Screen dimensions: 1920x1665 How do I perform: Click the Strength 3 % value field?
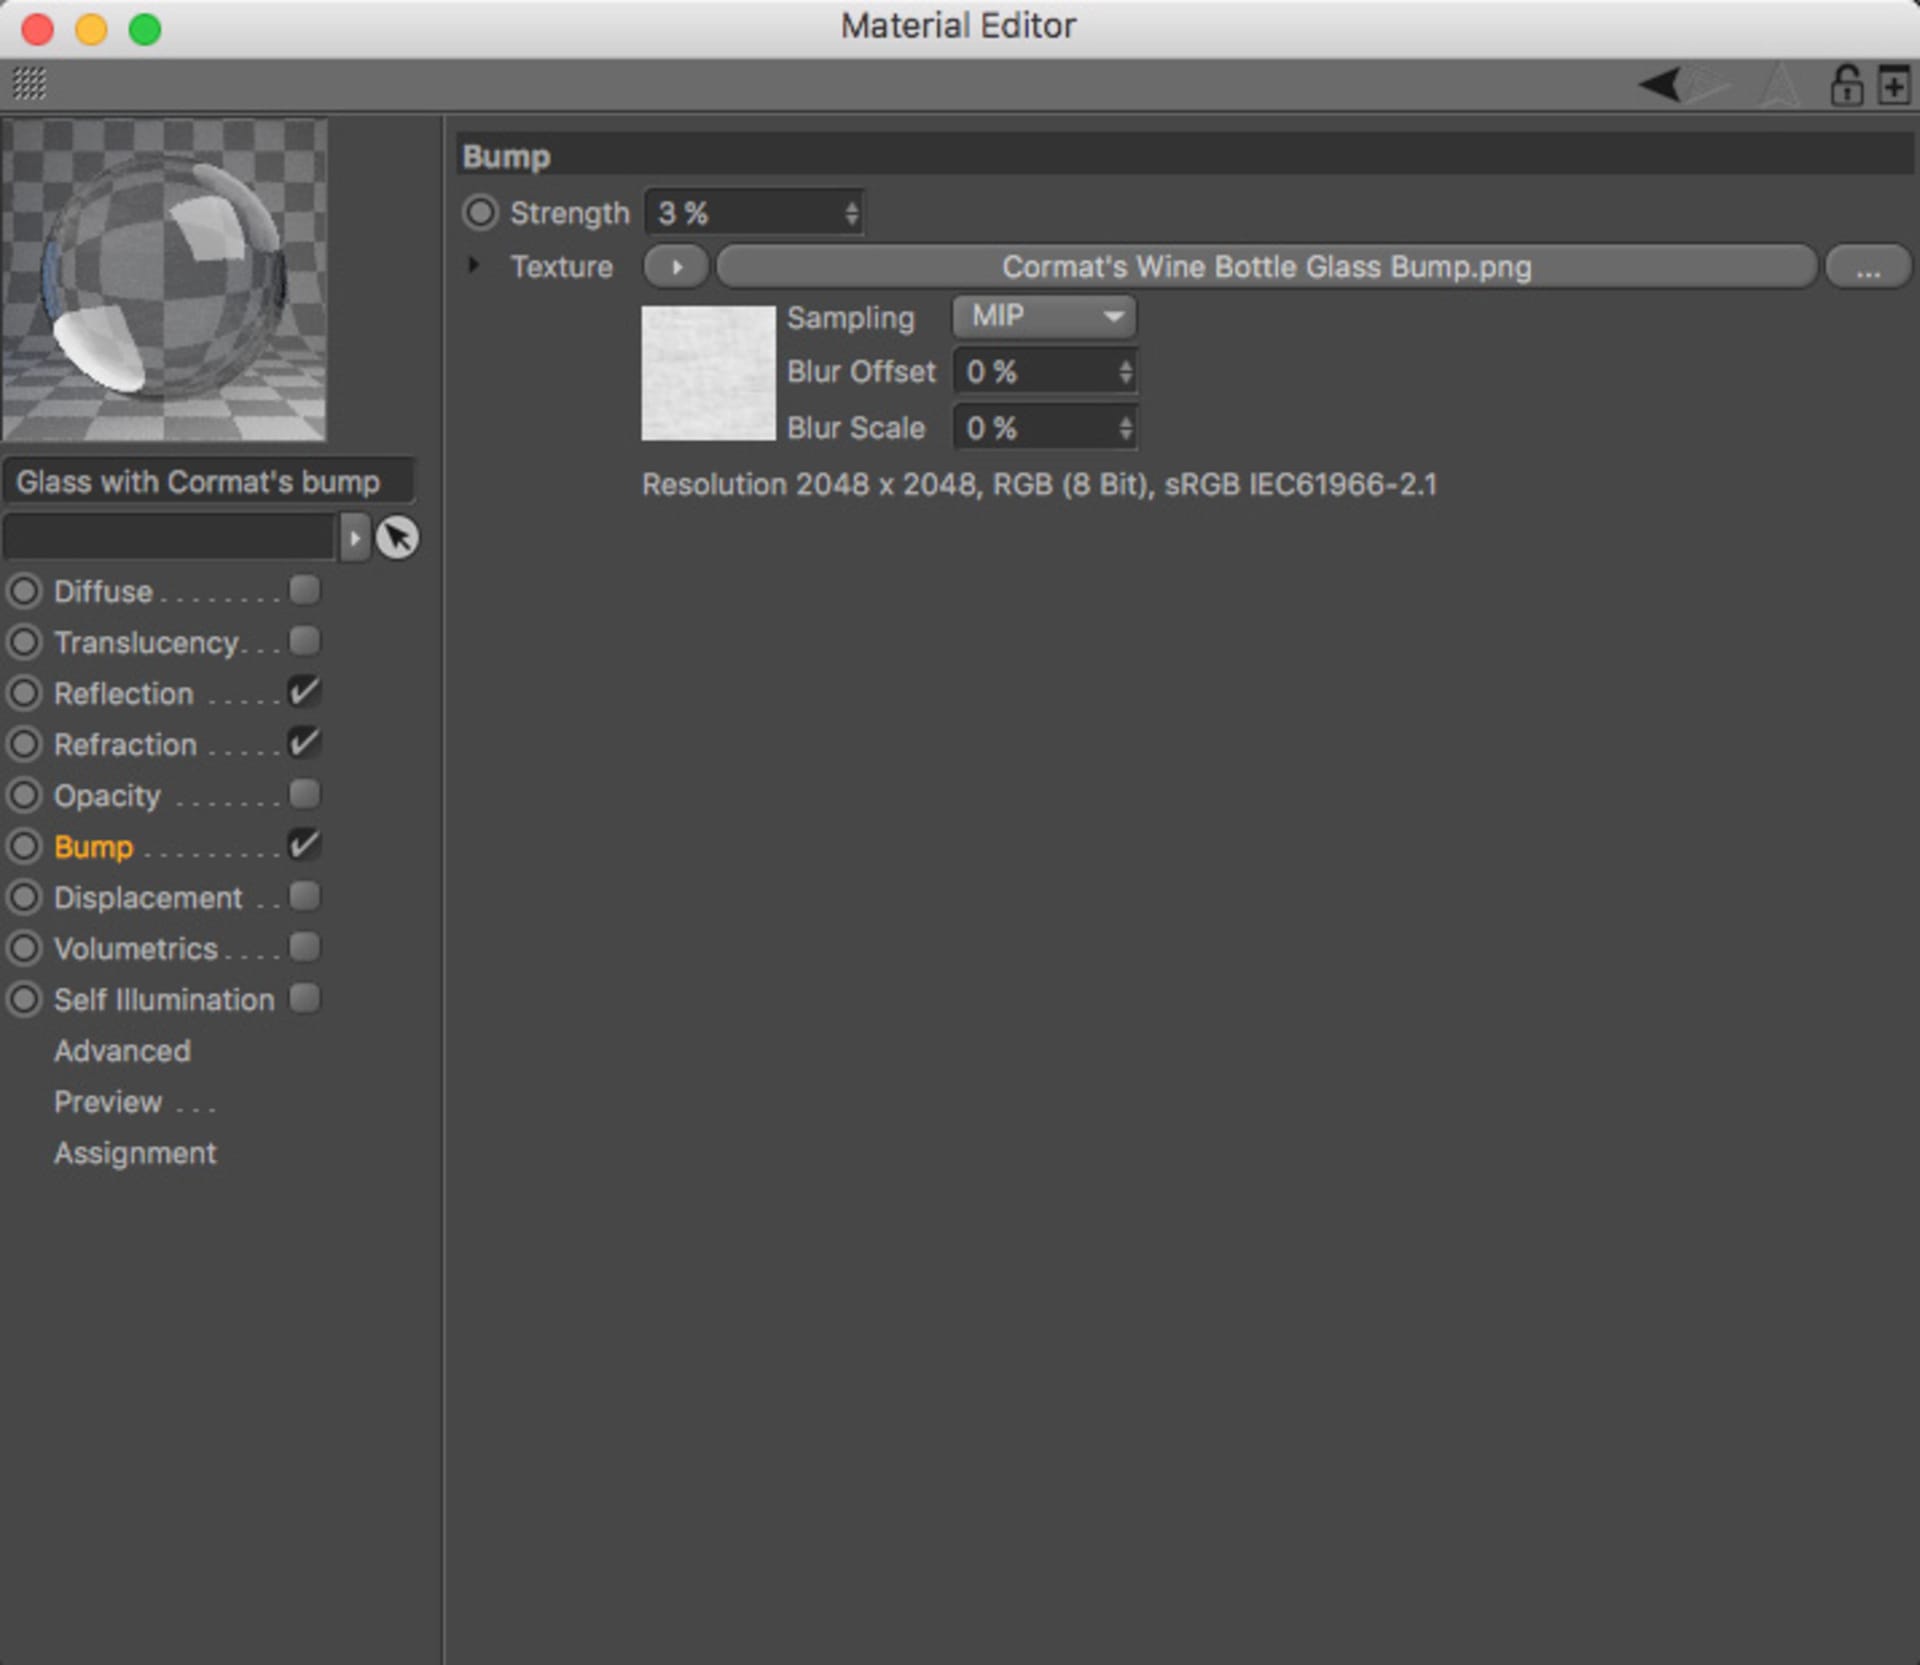pos(754,213)
